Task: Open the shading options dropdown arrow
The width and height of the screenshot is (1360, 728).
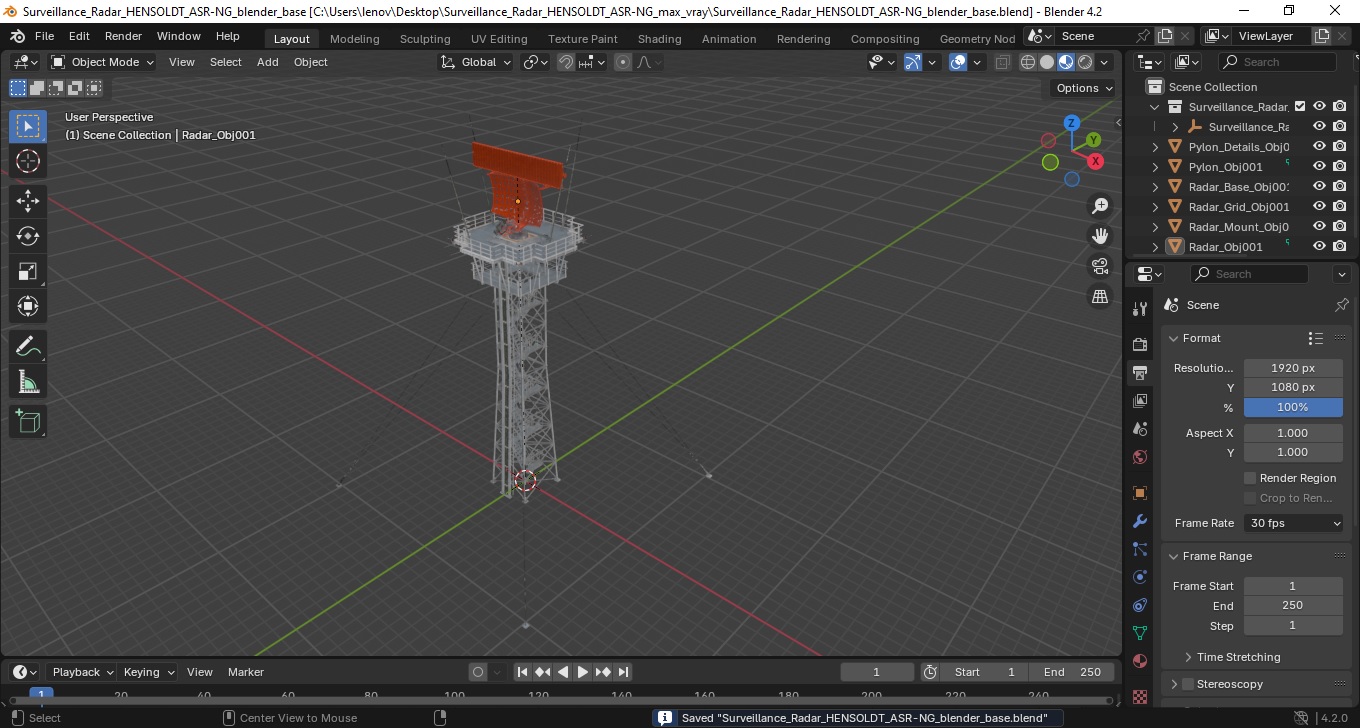Action: click(1105, 62)
